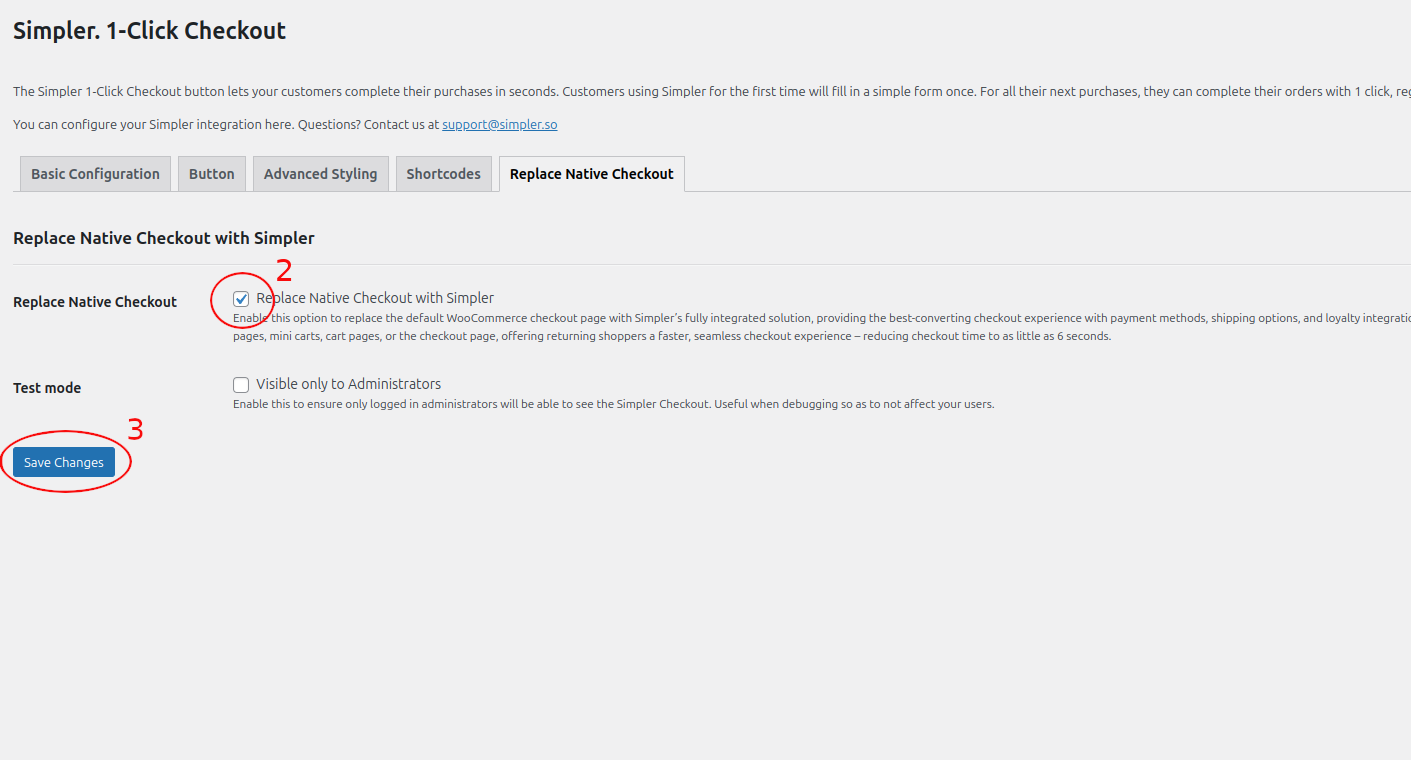Select the Shortcodes tab

444,174
